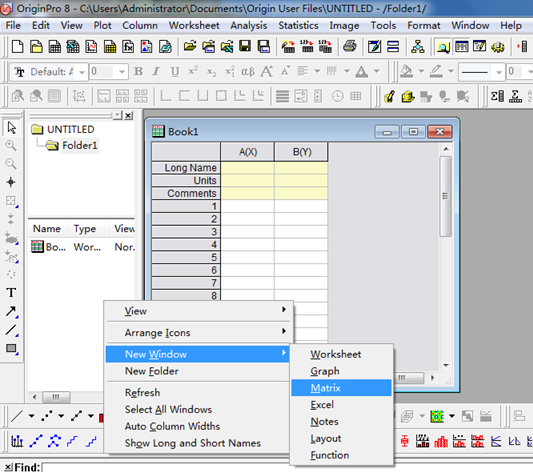Choose Notes from New Window submenu
The height and width of the screenshot is (472, 533).
click(x=341, y=421)
